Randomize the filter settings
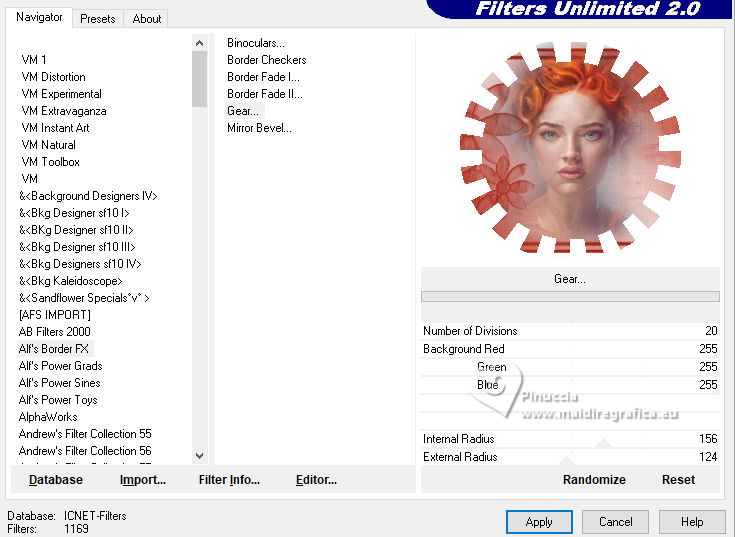The image size is (735, 537). coord(594,480)
